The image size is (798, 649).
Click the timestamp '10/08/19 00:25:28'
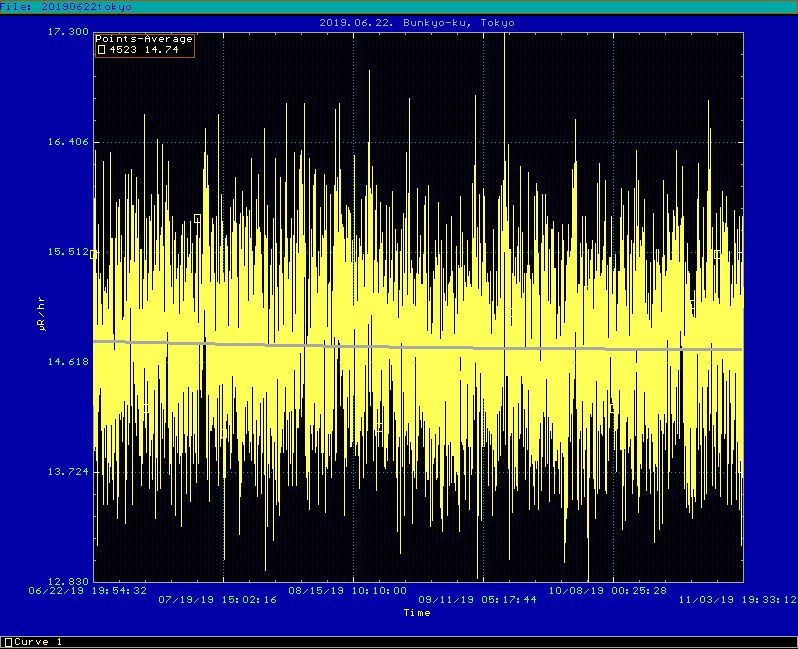click(608, 590)
